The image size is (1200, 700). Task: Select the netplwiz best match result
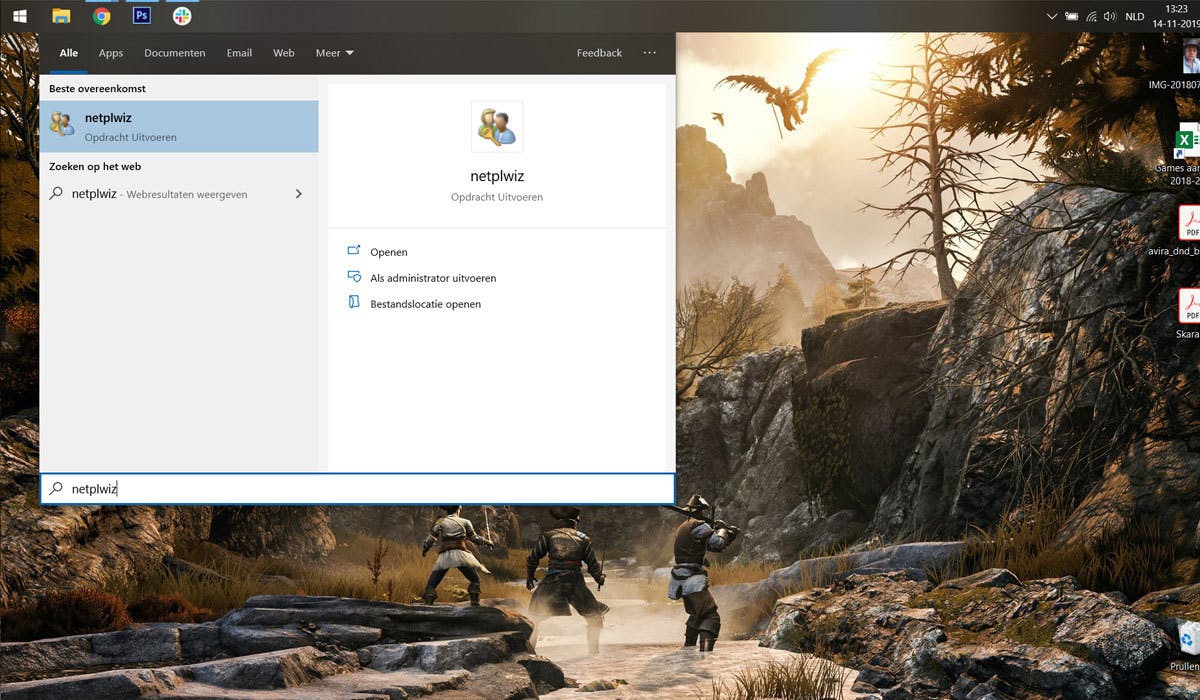[179, 126]
